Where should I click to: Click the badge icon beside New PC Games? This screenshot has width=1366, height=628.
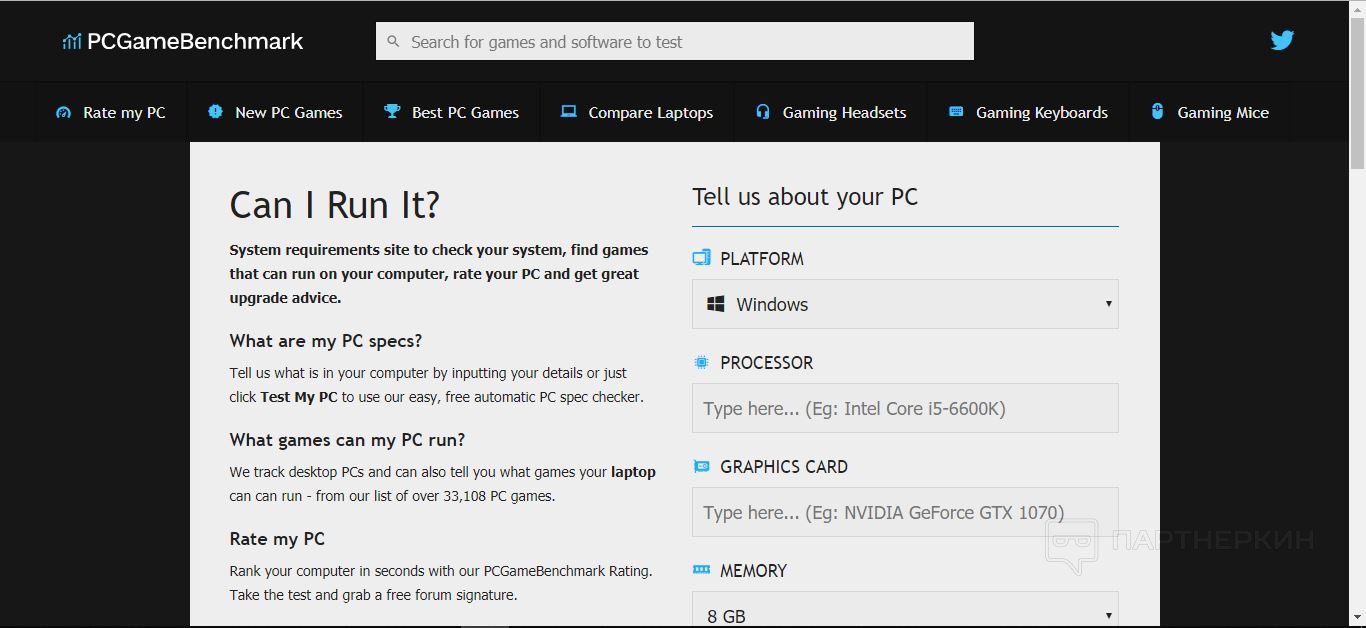(x=215, y=112)
